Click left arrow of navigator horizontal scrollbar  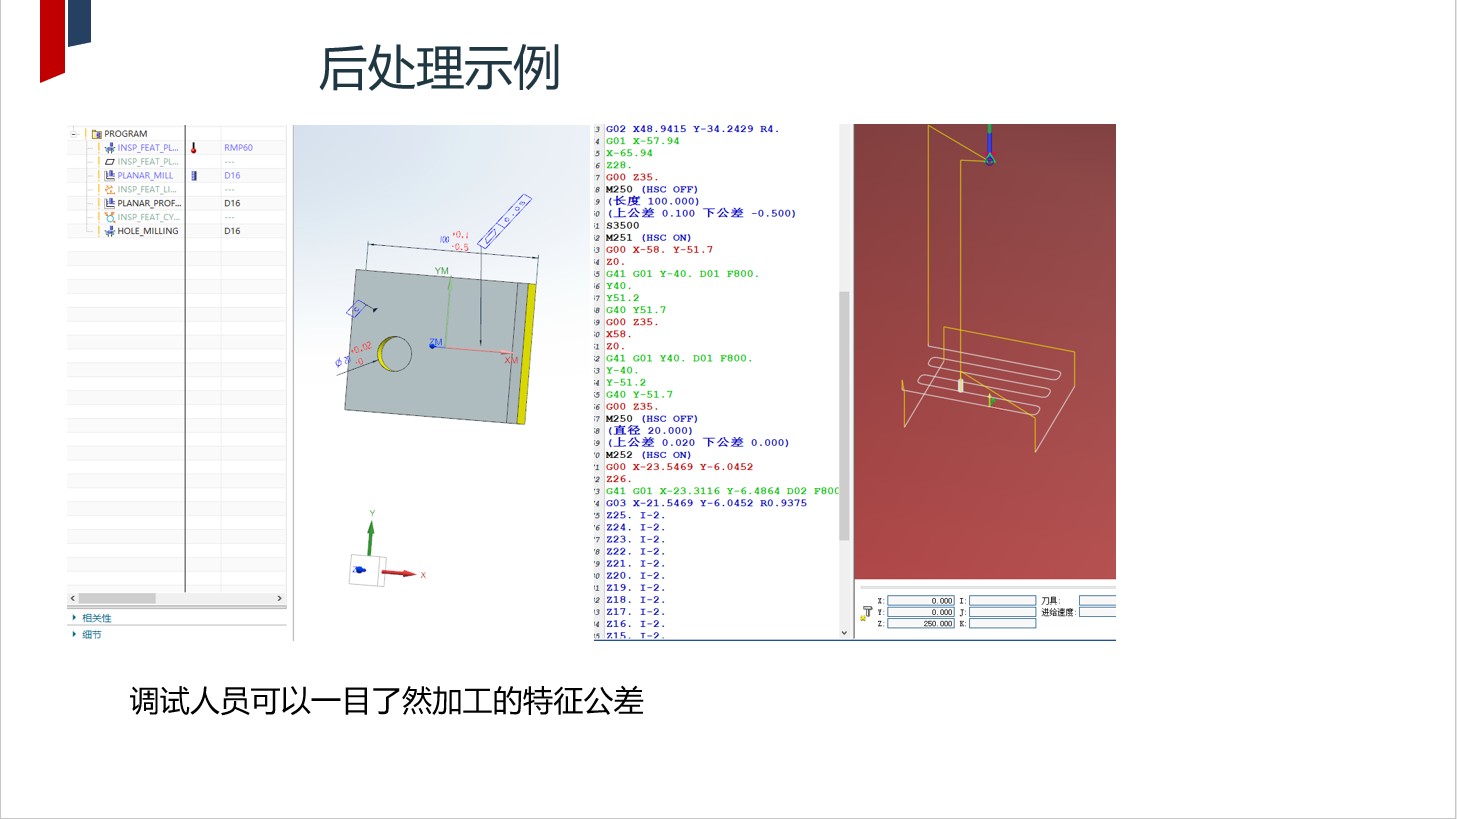click(72, 598)
